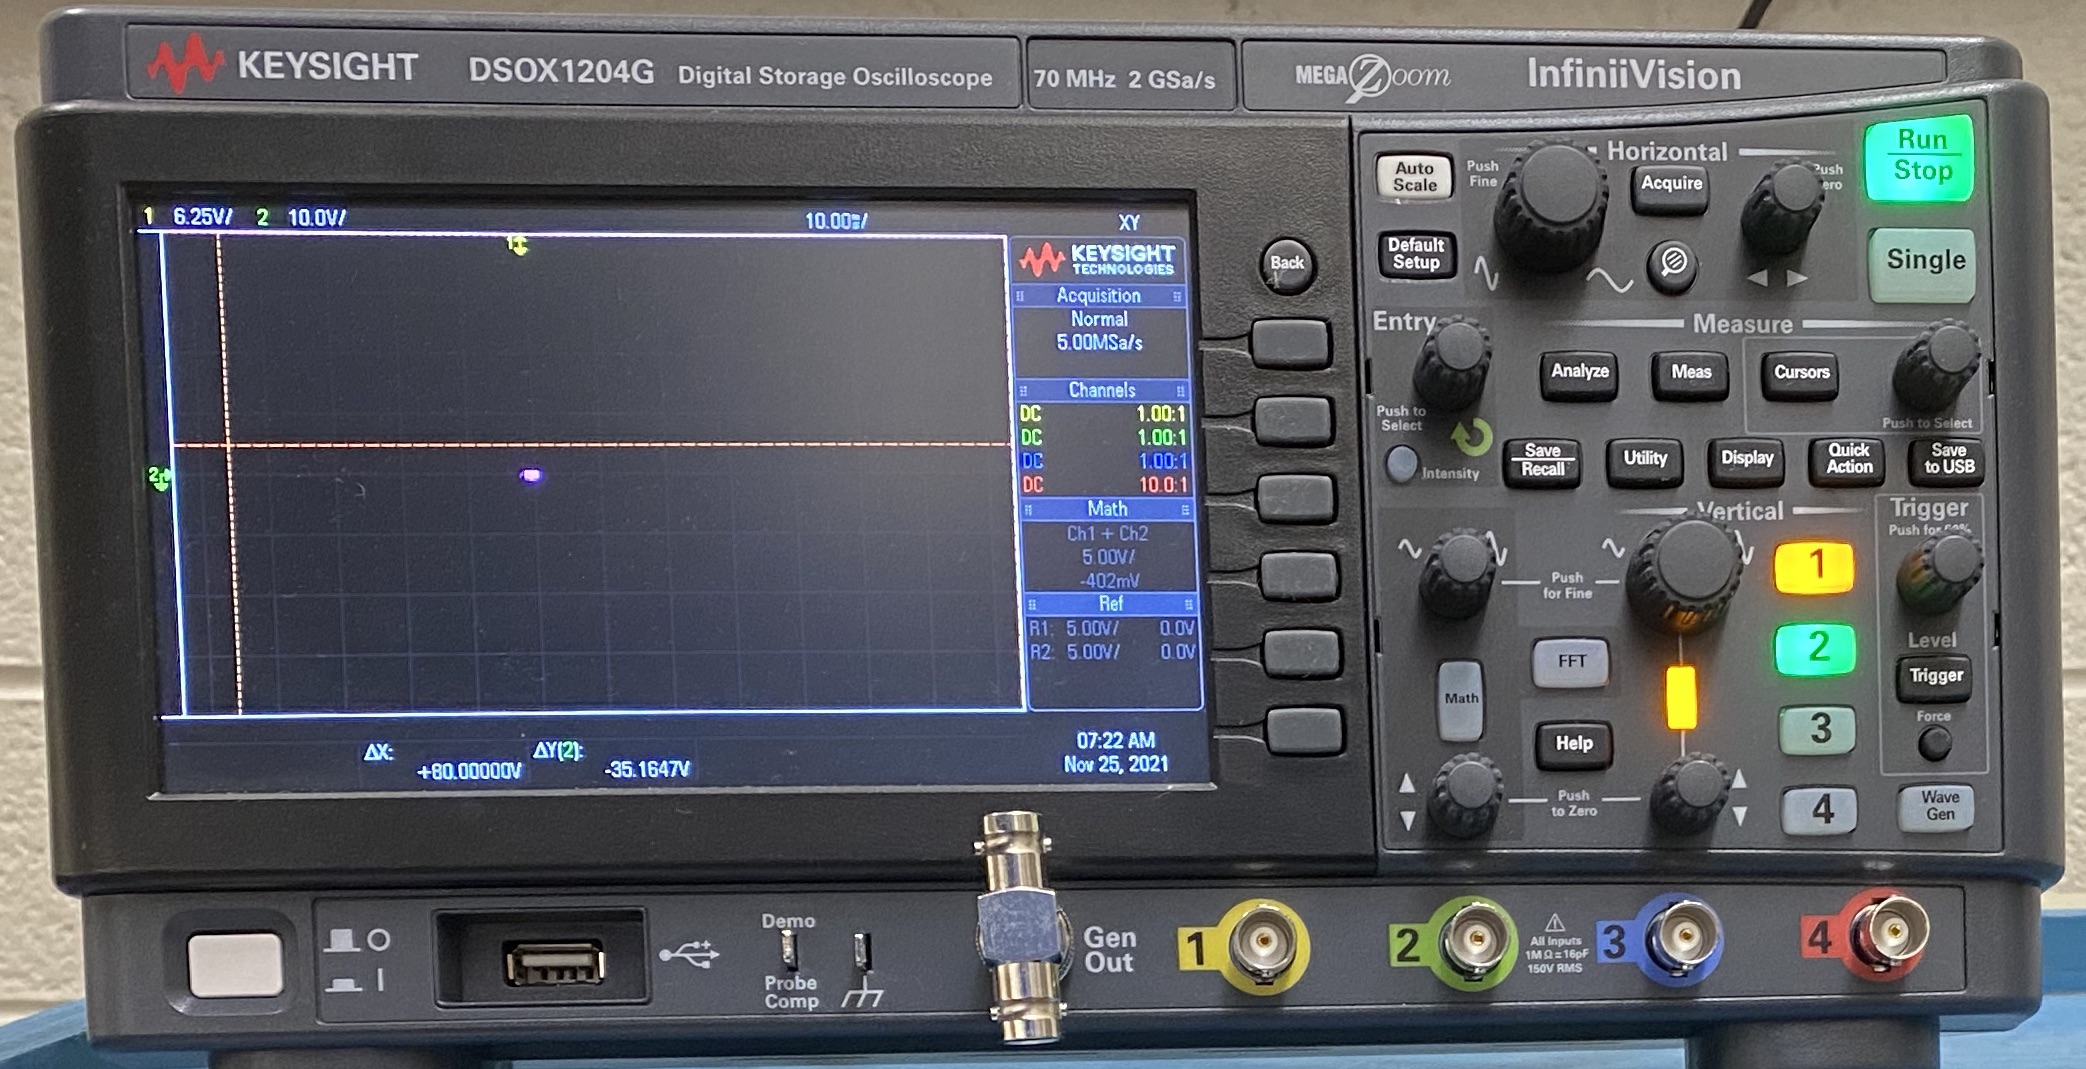Click the softkey beside the Channels panel

coord(1293,420)
